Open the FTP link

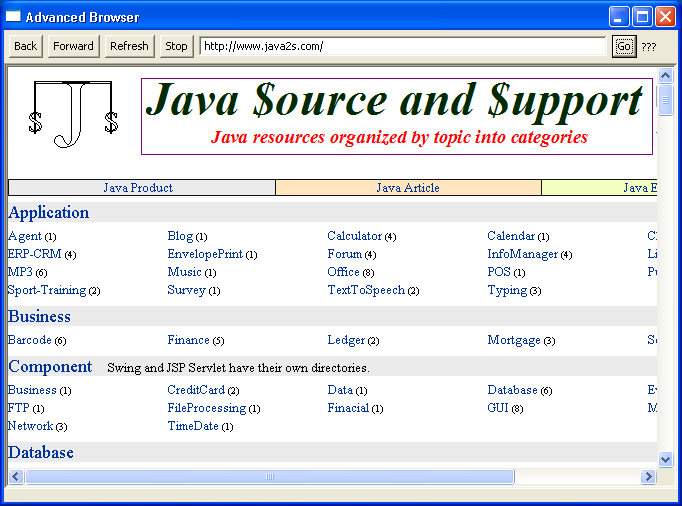point(19,408)
